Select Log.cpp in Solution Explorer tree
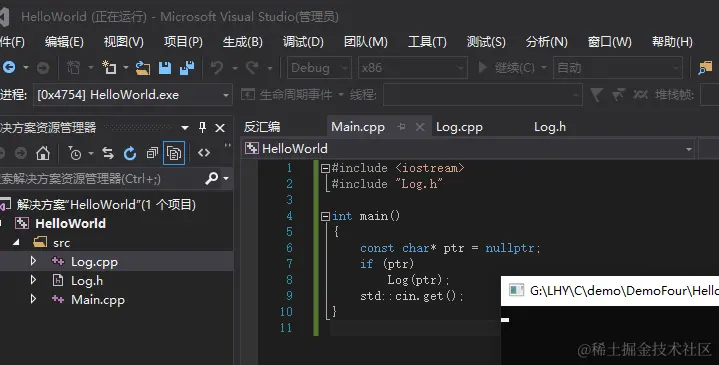Image resolution: width=719 pixels, height=365 pixels. click(x=94, y=262)
